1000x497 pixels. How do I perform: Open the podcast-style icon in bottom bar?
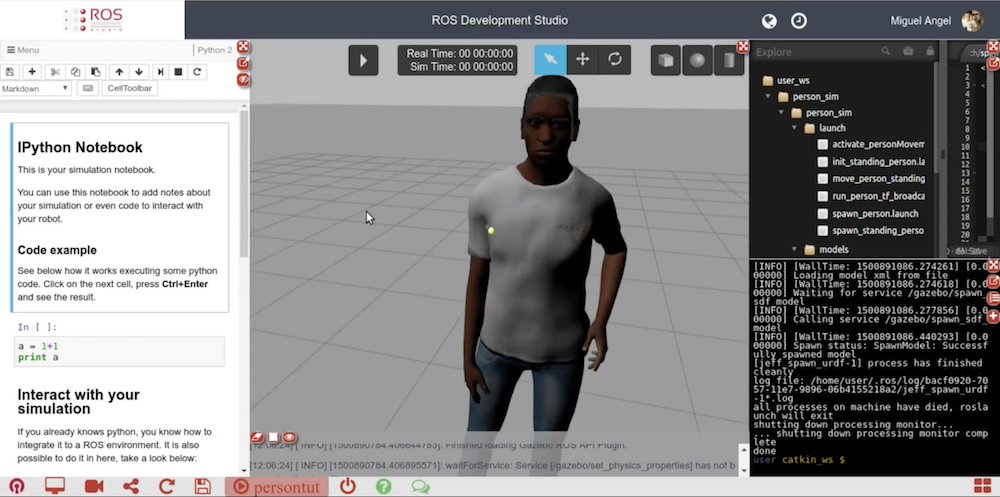click(17, 486)
